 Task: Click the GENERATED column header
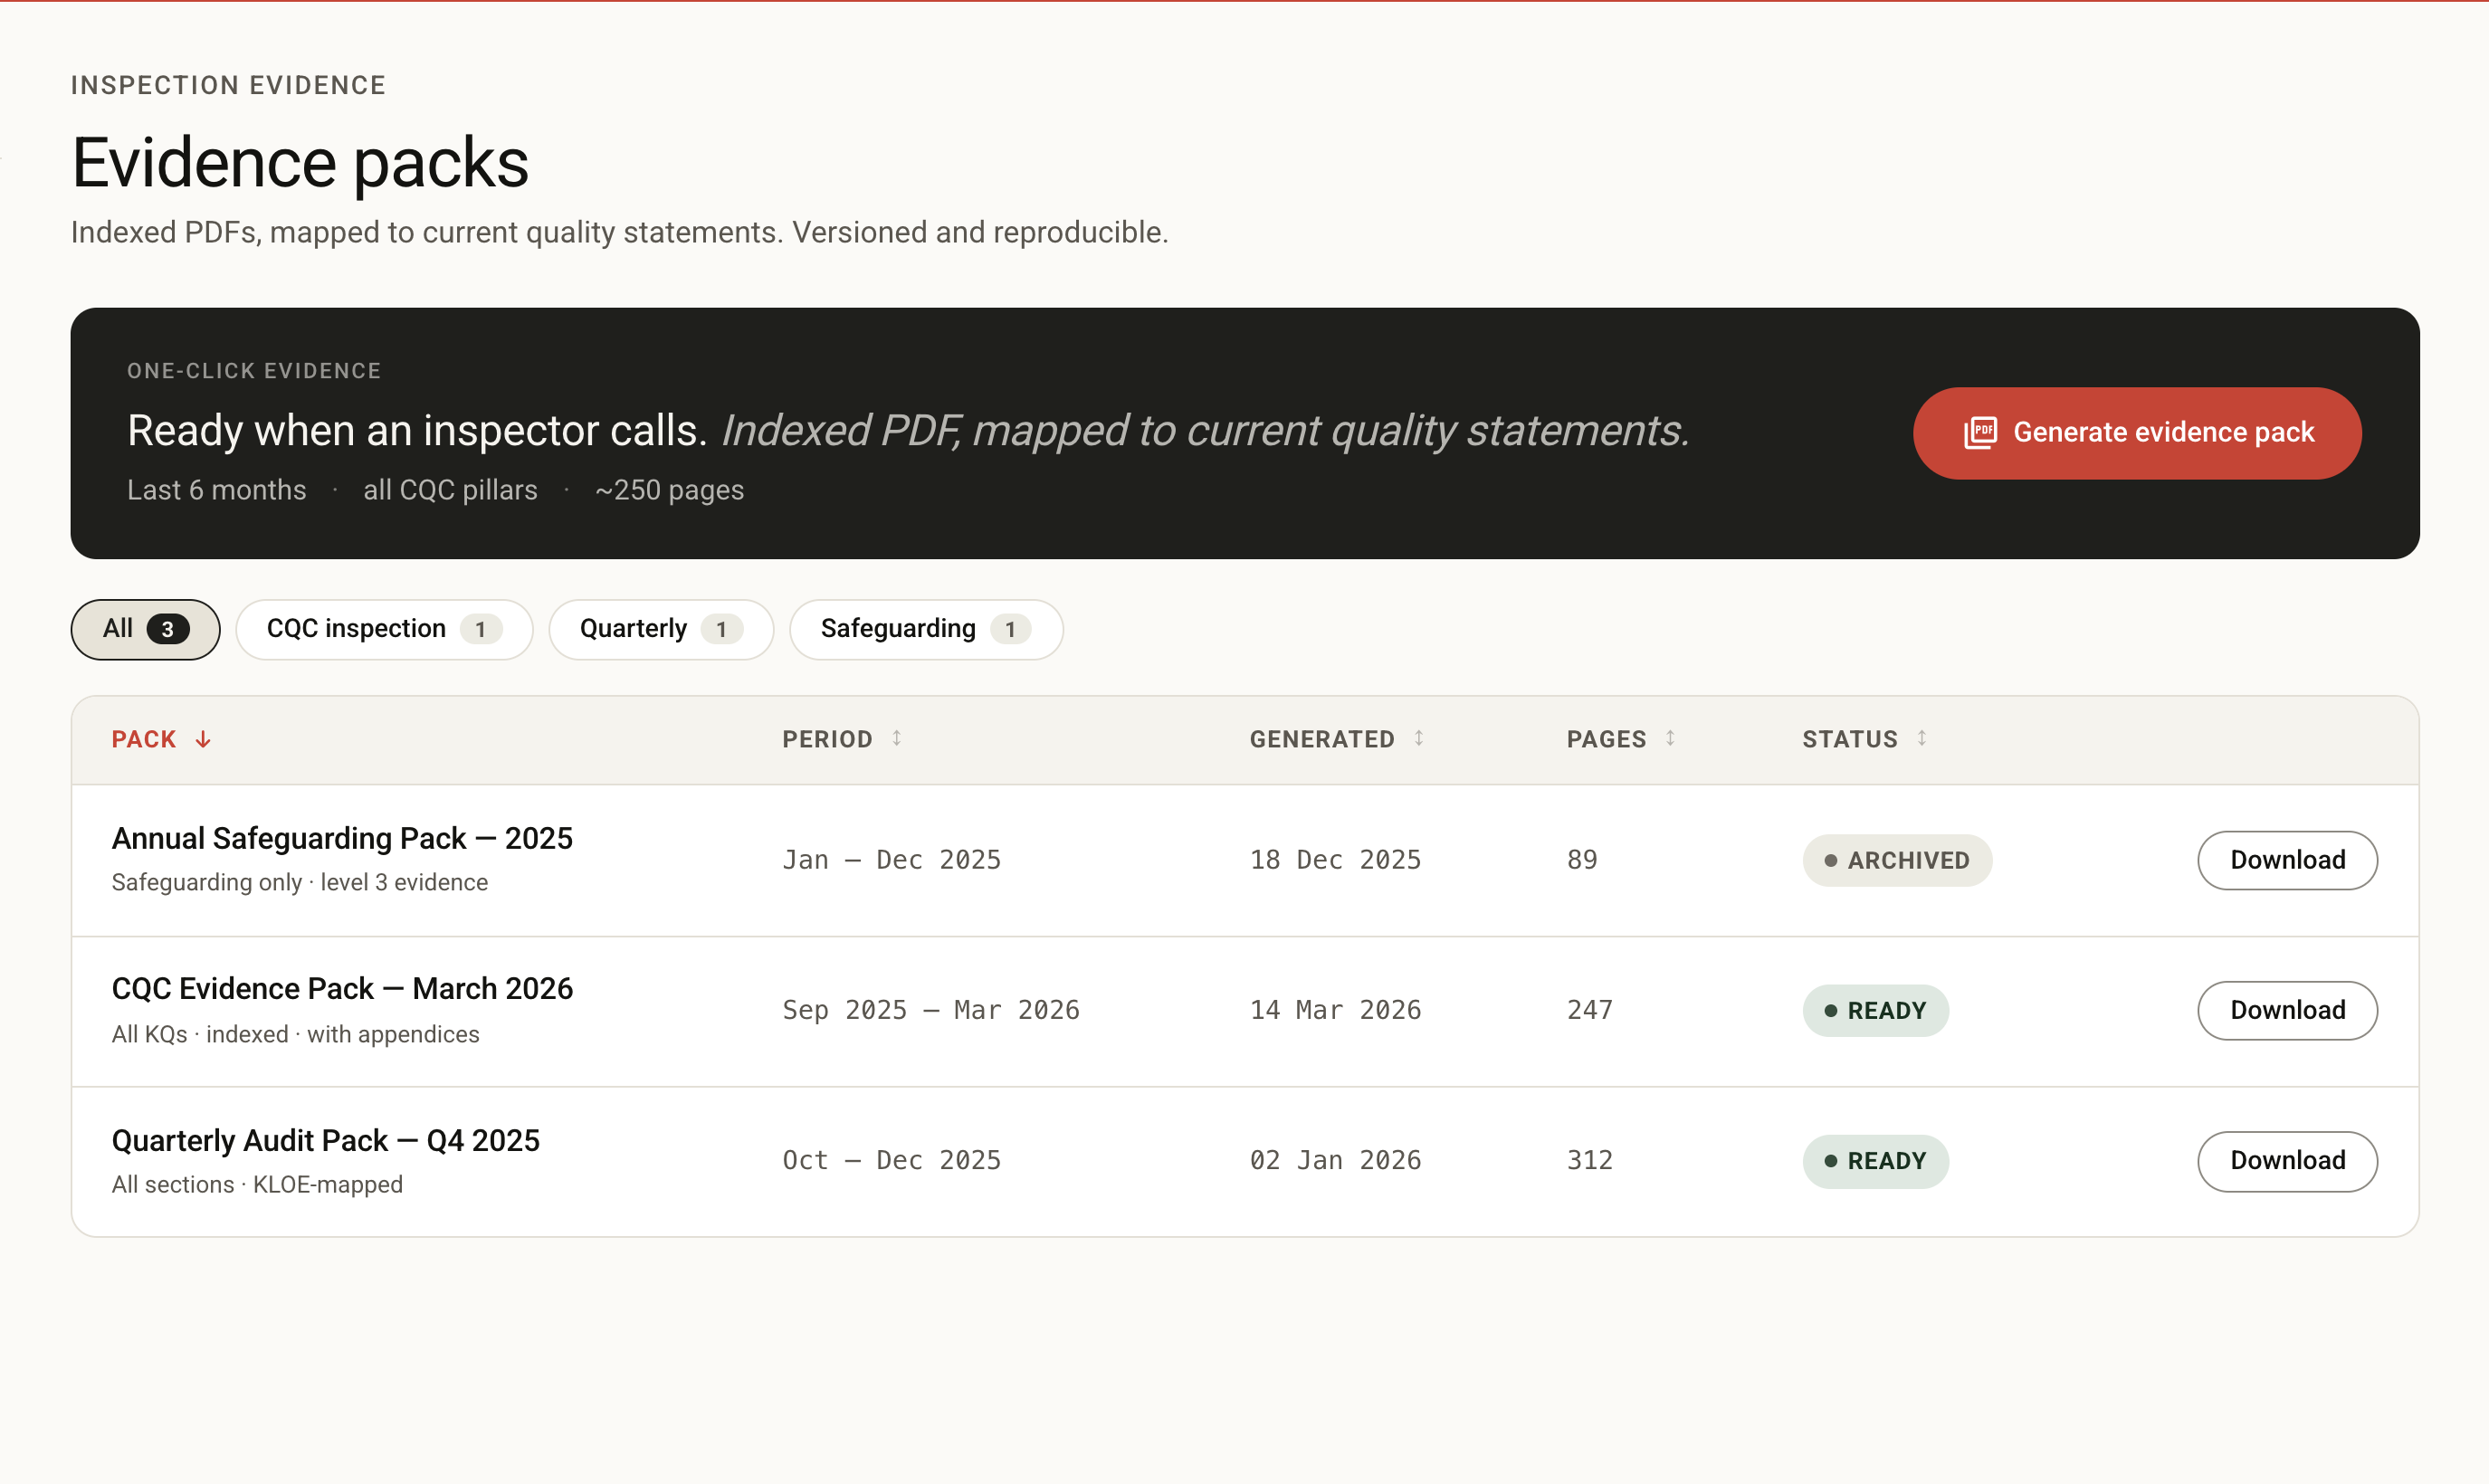1322,739
